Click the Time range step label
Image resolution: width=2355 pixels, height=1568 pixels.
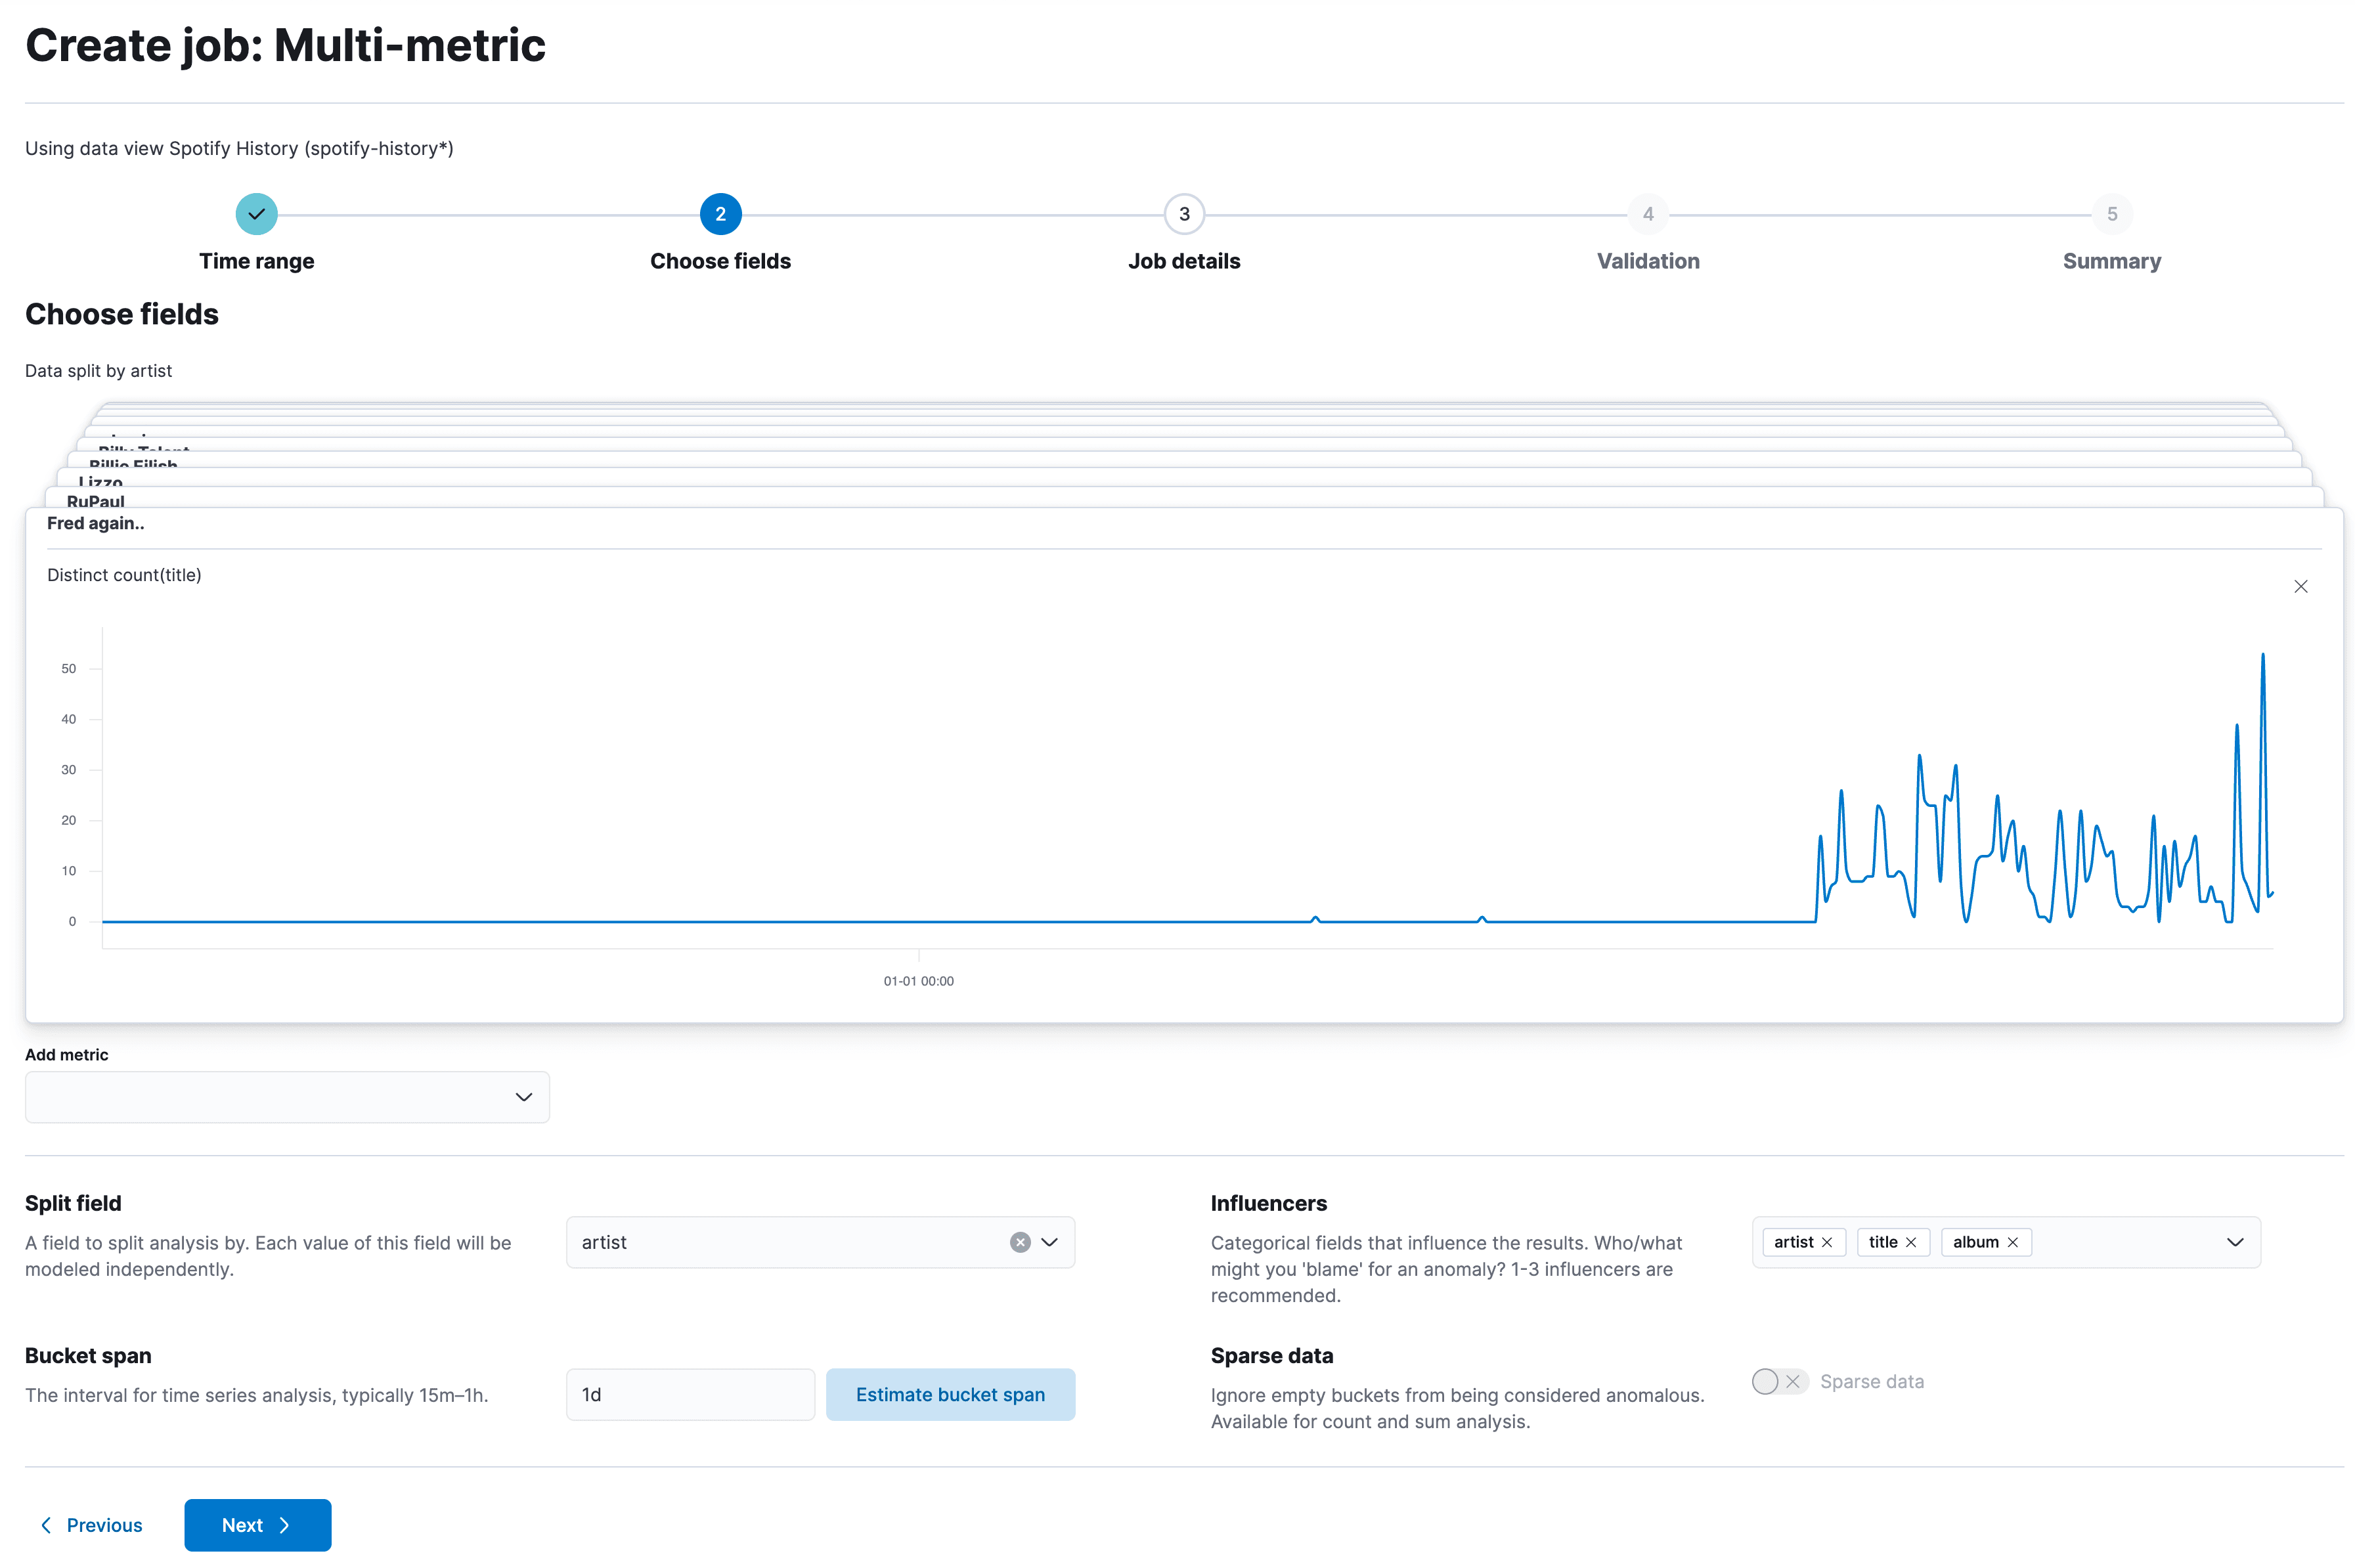[256, 261]
